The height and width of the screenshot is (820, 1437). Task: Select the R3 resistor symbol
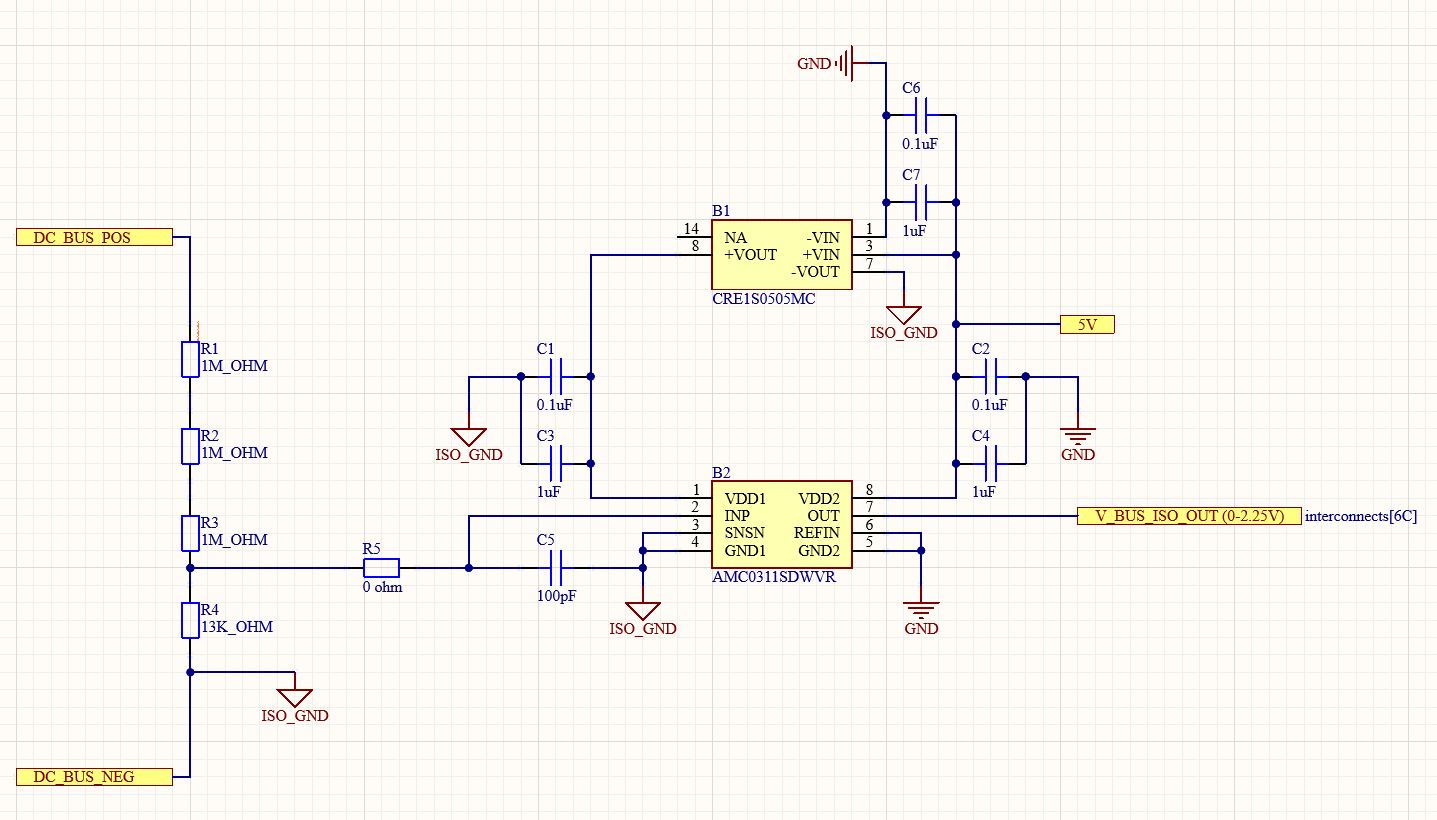[189, 533]
